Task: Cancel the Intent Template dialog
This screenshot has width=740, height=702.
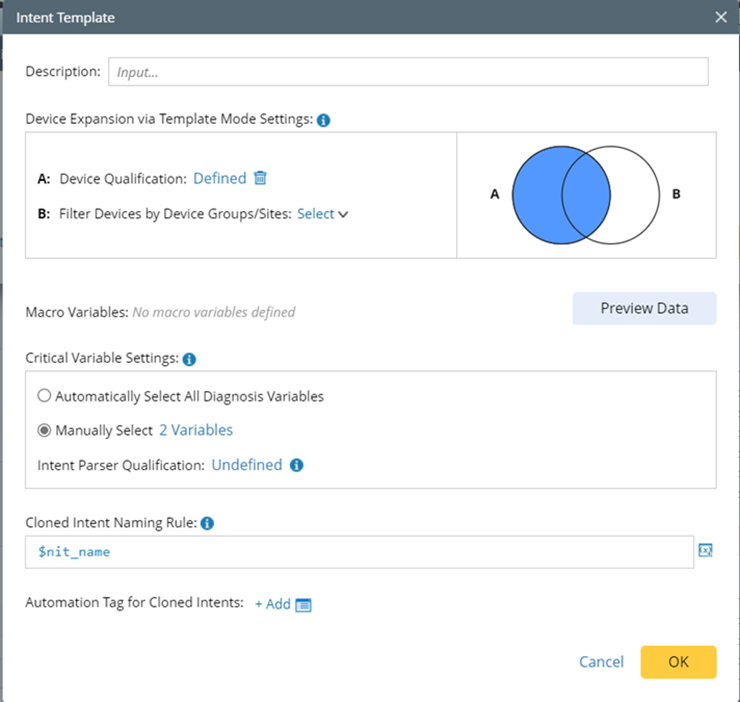Action: click(x=601, y=662)
